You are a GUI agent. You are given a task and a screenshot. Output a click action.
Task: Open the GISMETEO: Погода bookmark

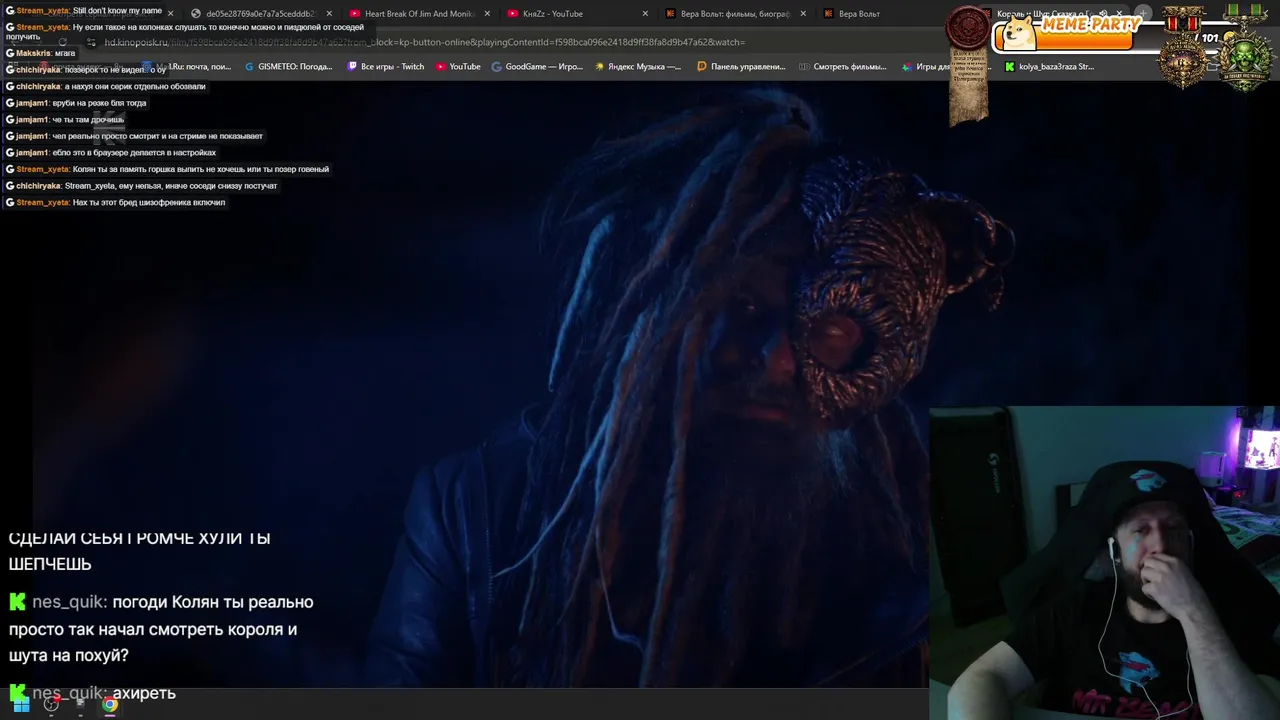pos(289,67)
